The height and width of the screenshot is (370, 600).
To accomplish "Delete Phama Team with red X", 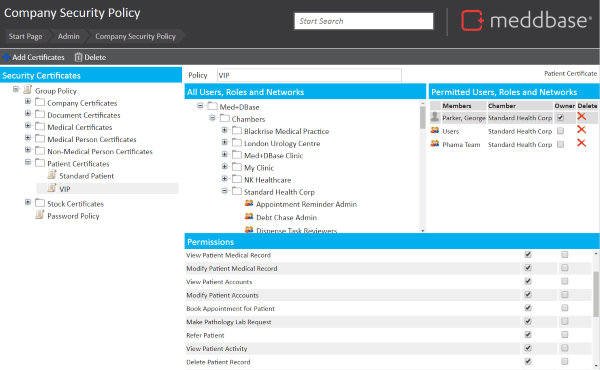I will tap(581, 143).
